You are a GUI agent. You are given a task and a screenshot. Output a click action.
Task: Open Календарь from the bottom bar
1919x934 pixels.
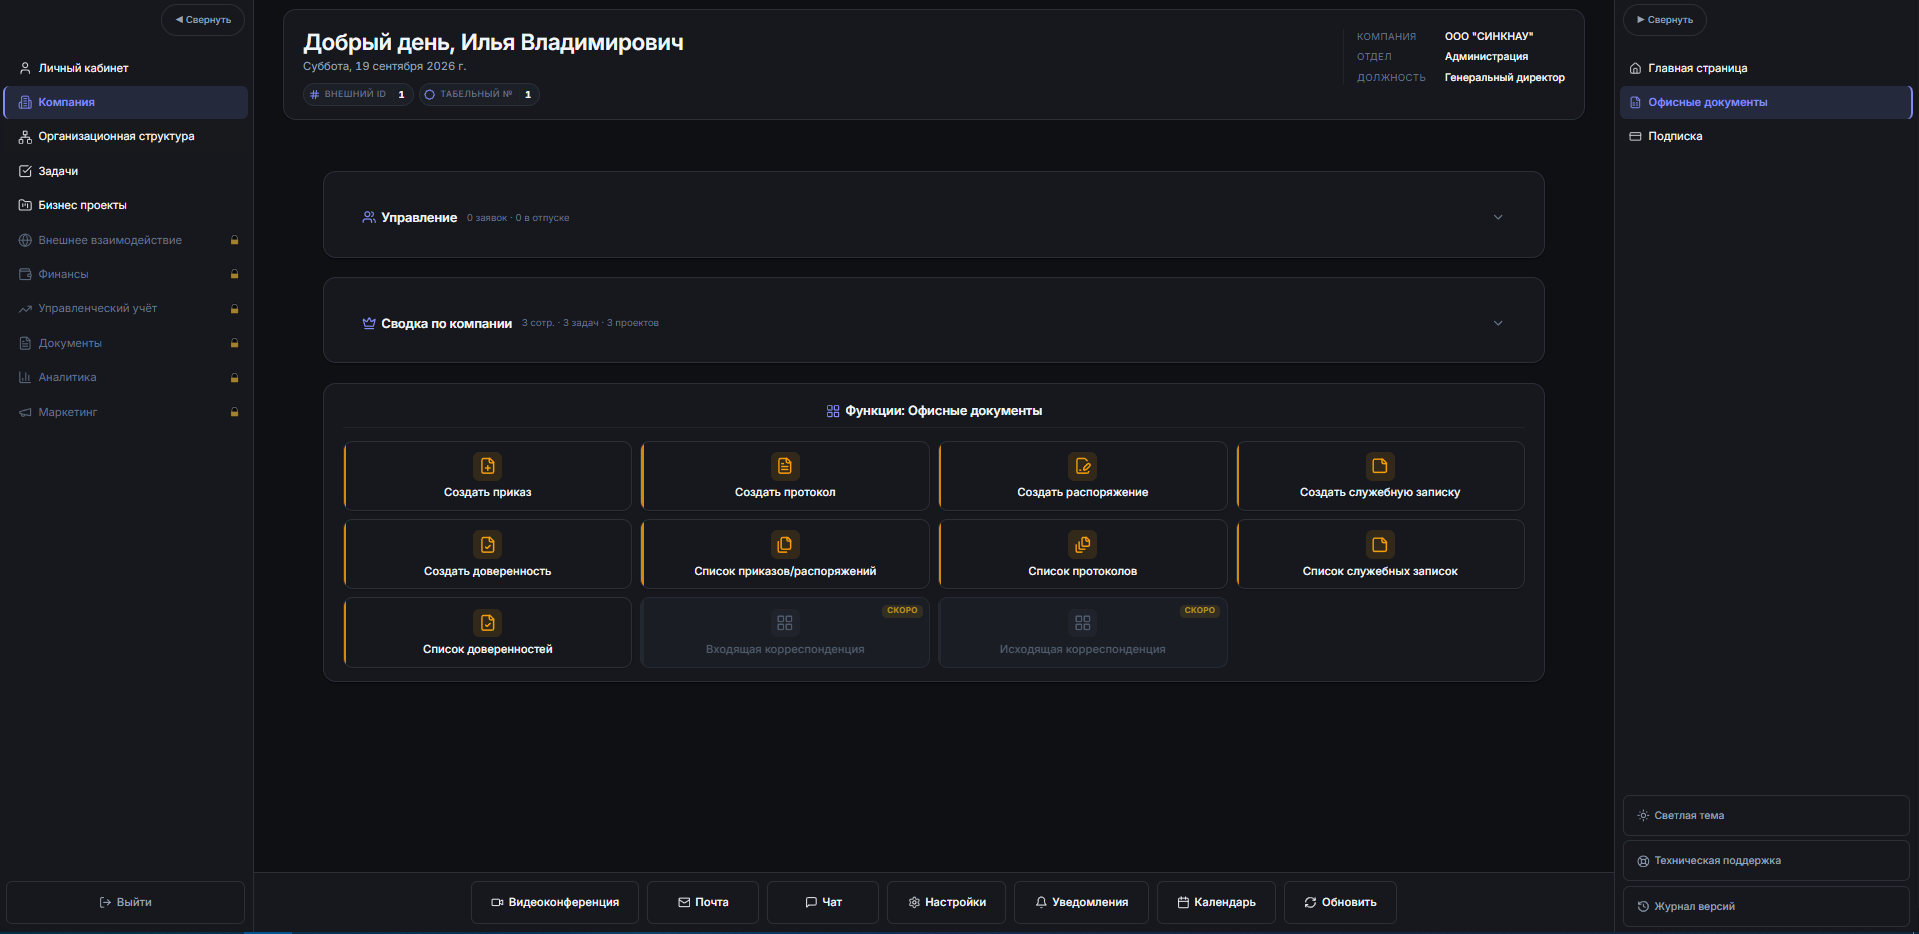[x=1216, y=902]
